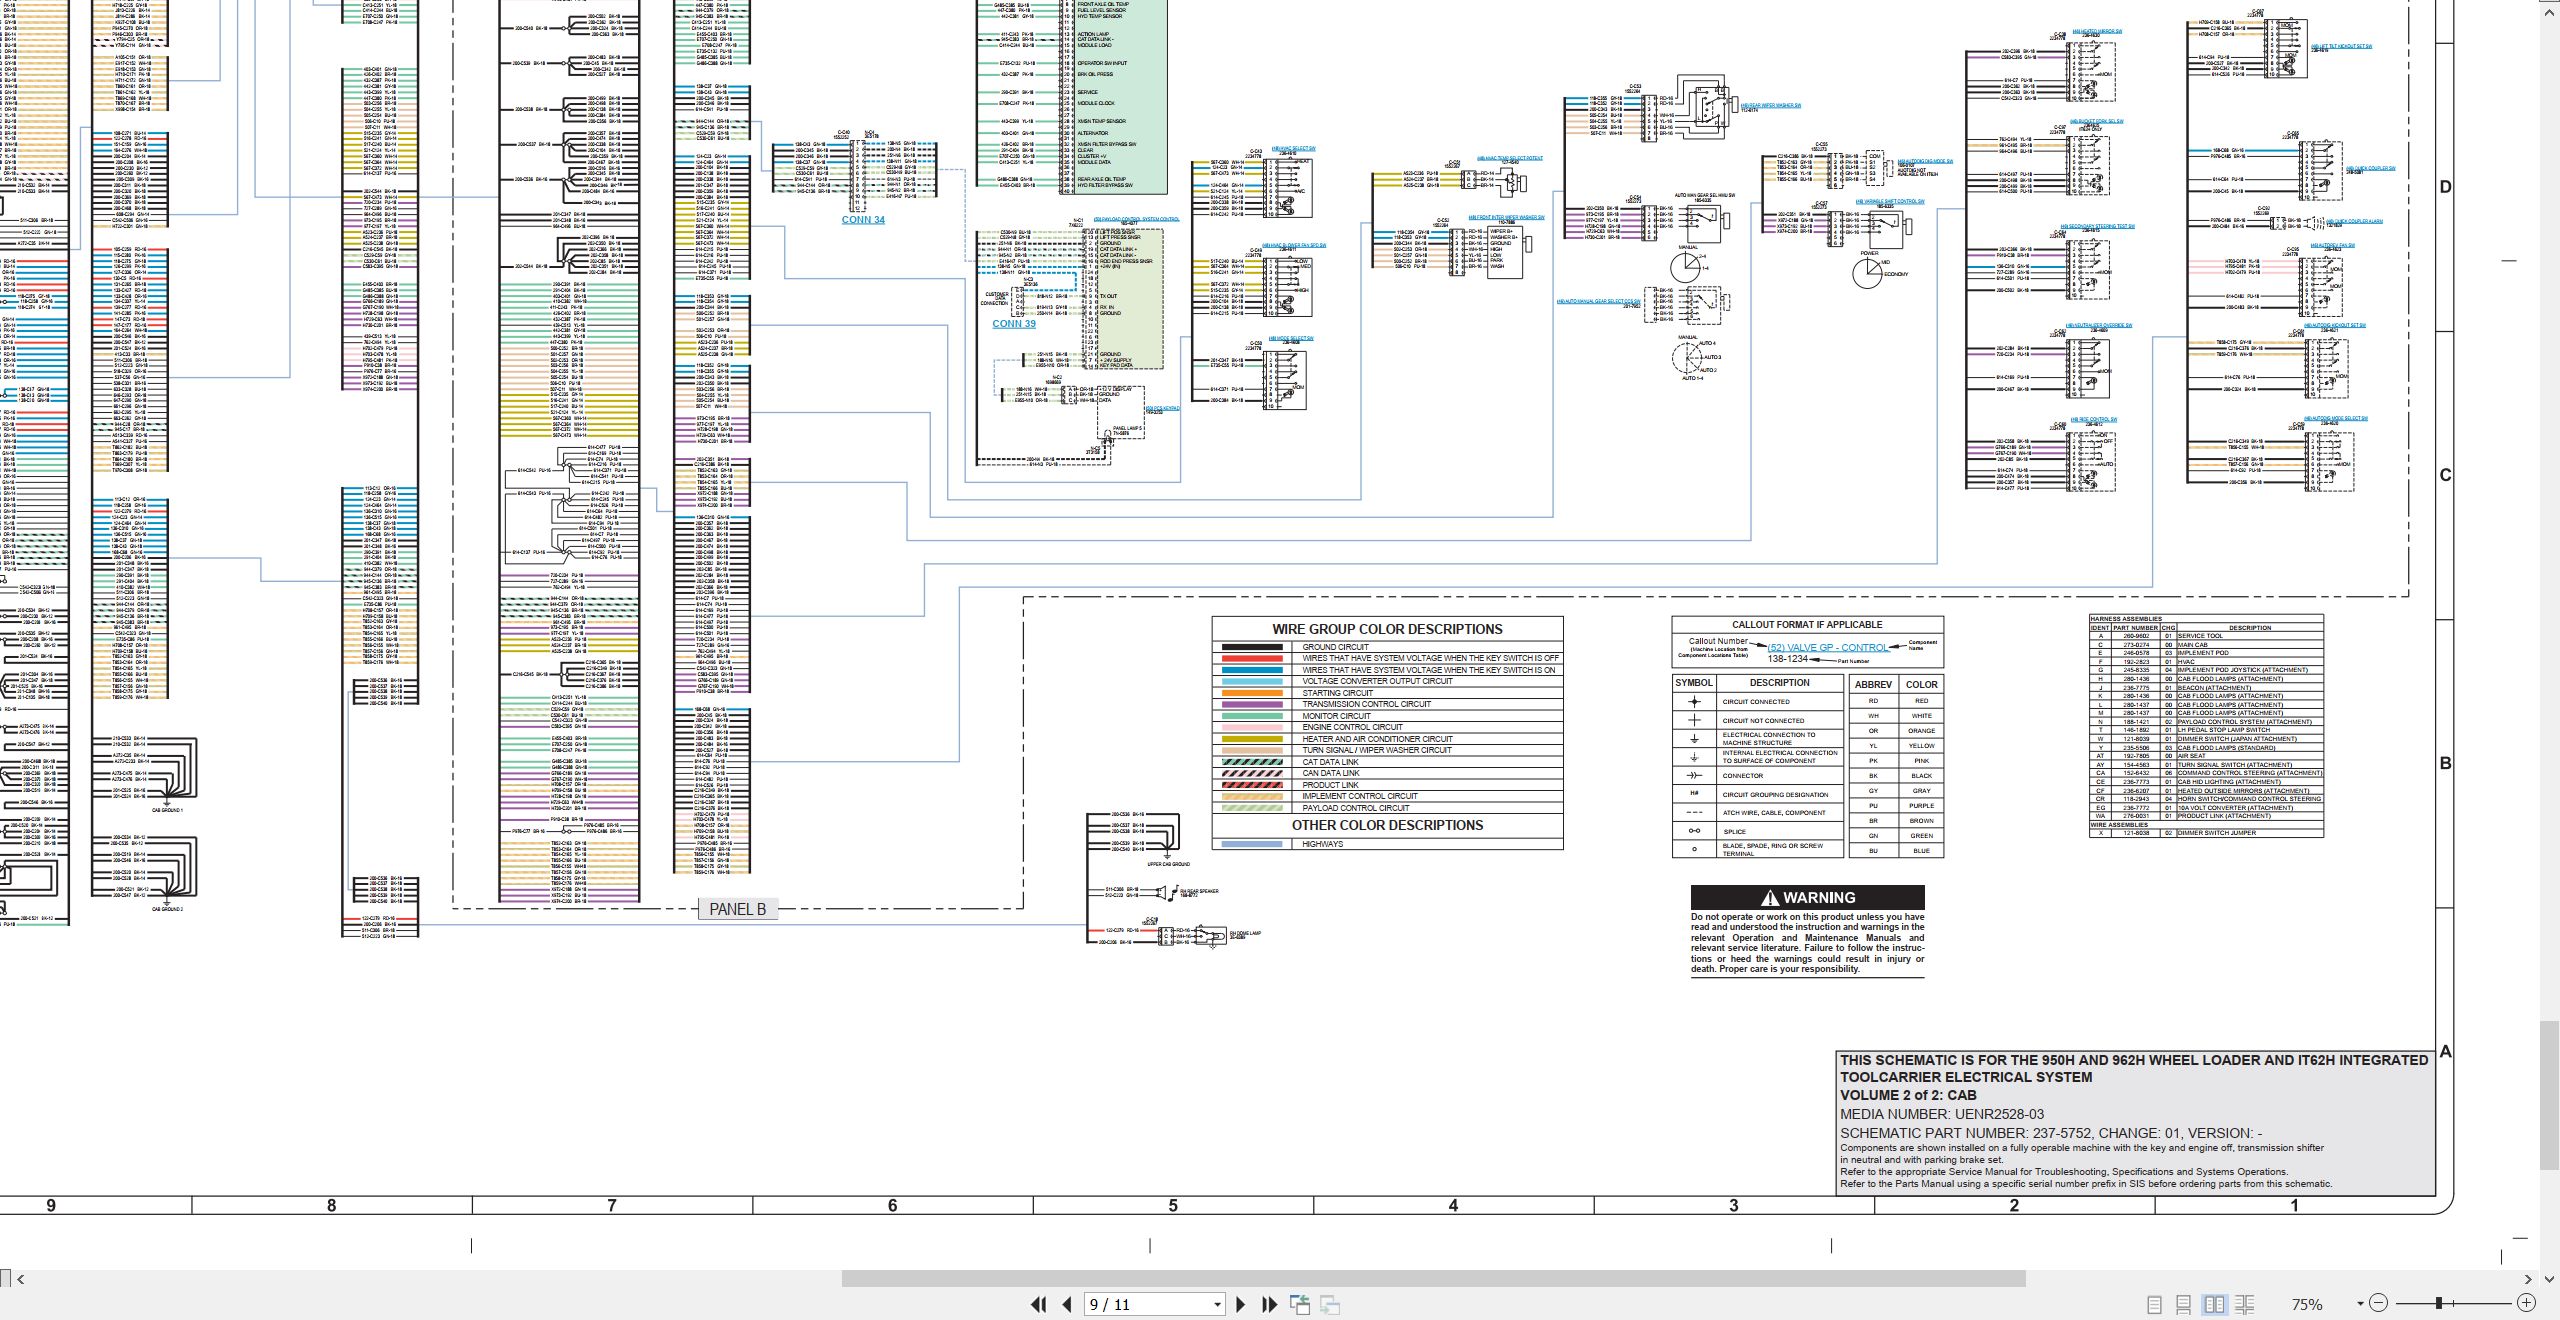The width and height of the screenshot is (2560, 1320).
Task: Open the page number dropdown arrow
Action: tap(1217, 1305)
